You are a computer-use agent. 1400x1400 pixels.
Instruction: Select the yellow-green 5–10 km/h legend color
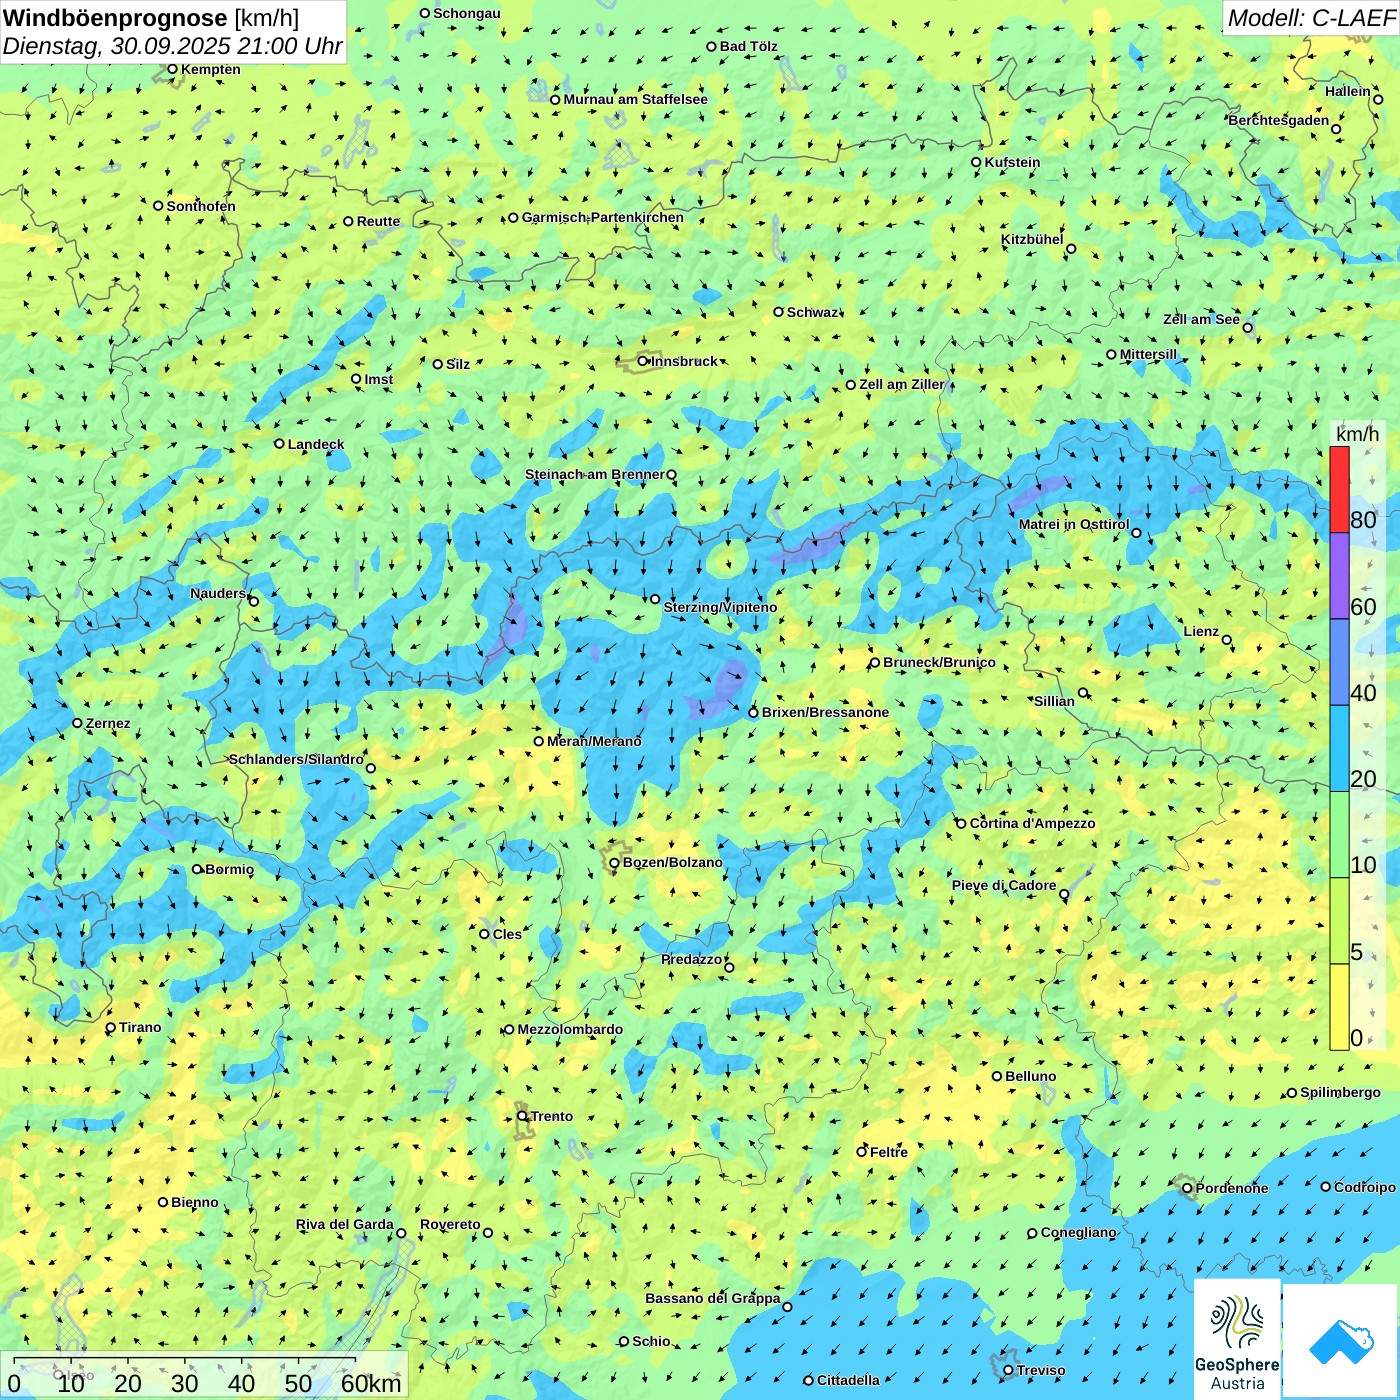tap(1339, 921)
